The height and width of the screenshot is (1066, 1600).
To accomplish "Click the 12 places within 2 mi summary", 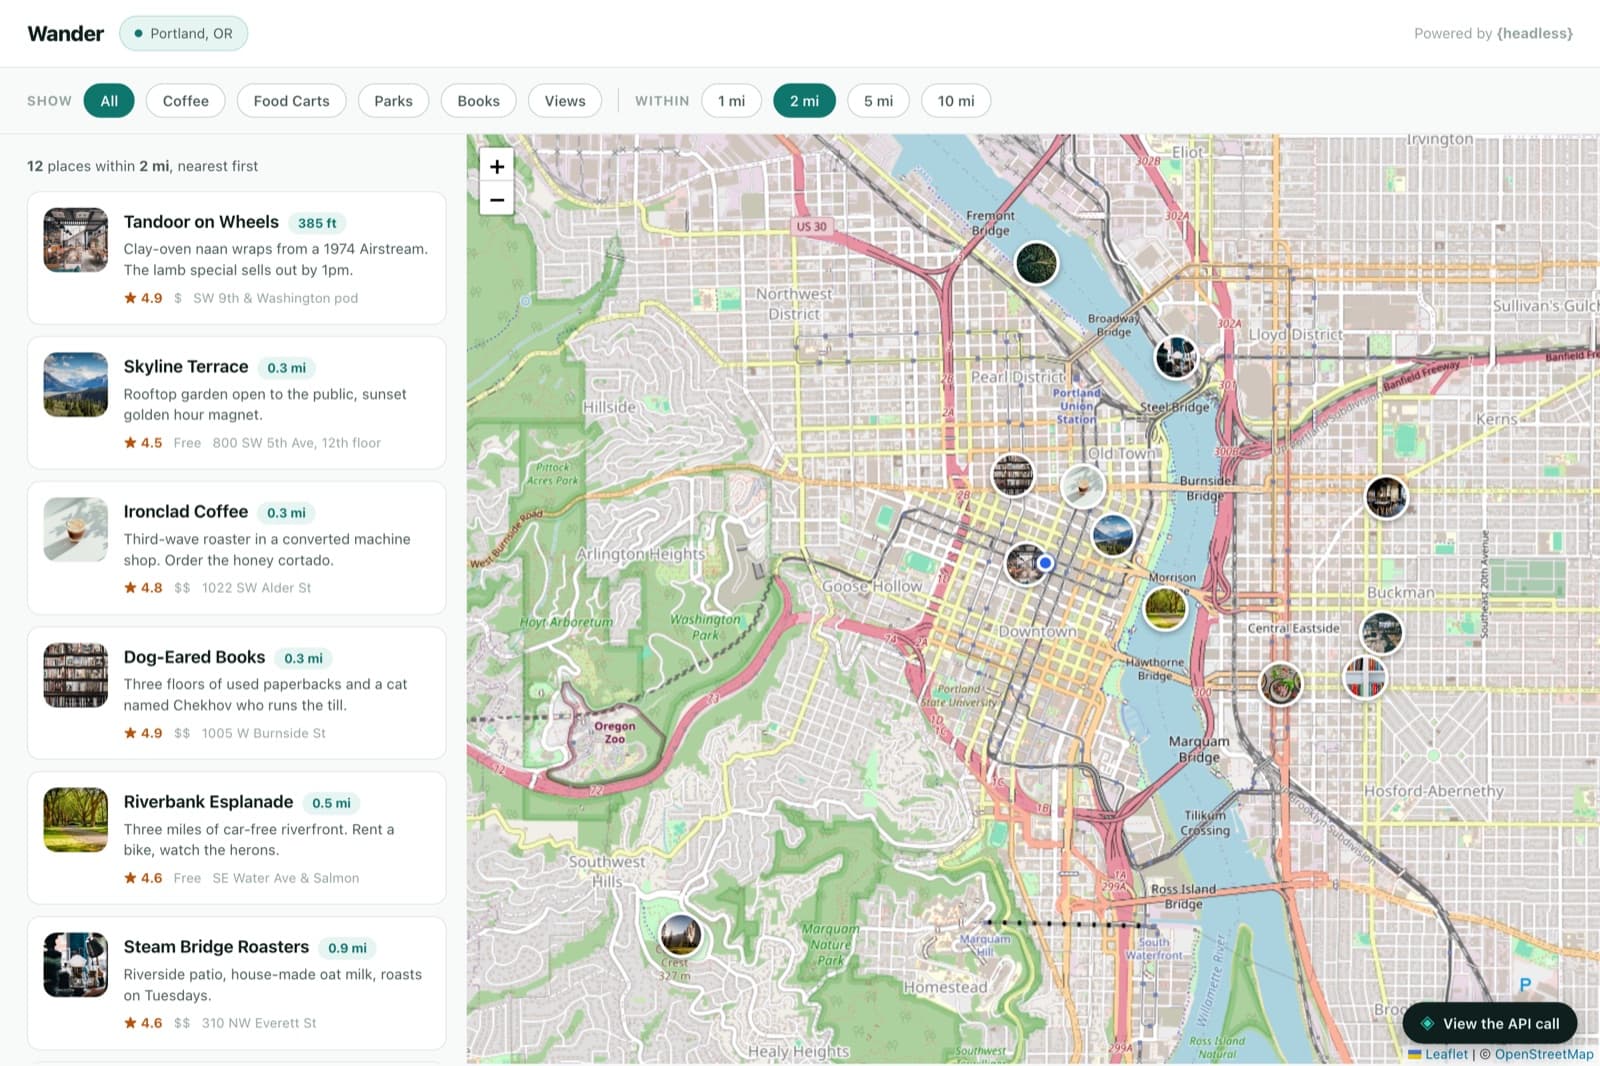I will click(x=143, y=166).
